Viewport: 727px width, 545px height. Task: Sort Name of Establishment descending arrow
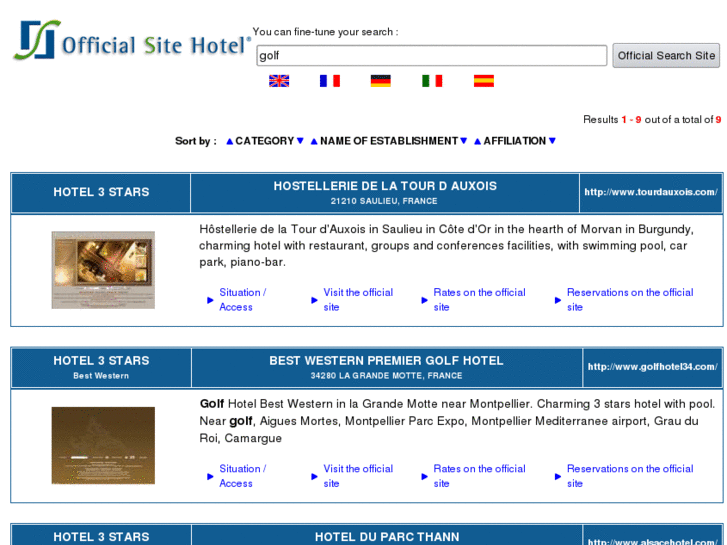[464, 141]
